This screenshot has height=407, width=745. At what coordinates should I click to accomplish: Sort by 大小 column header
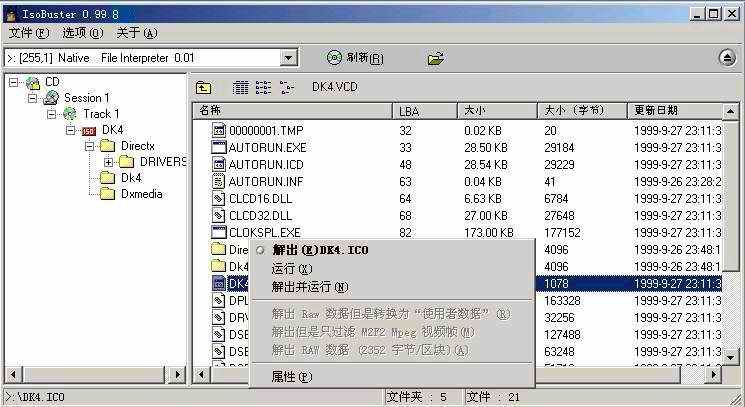tap(497, 111)
